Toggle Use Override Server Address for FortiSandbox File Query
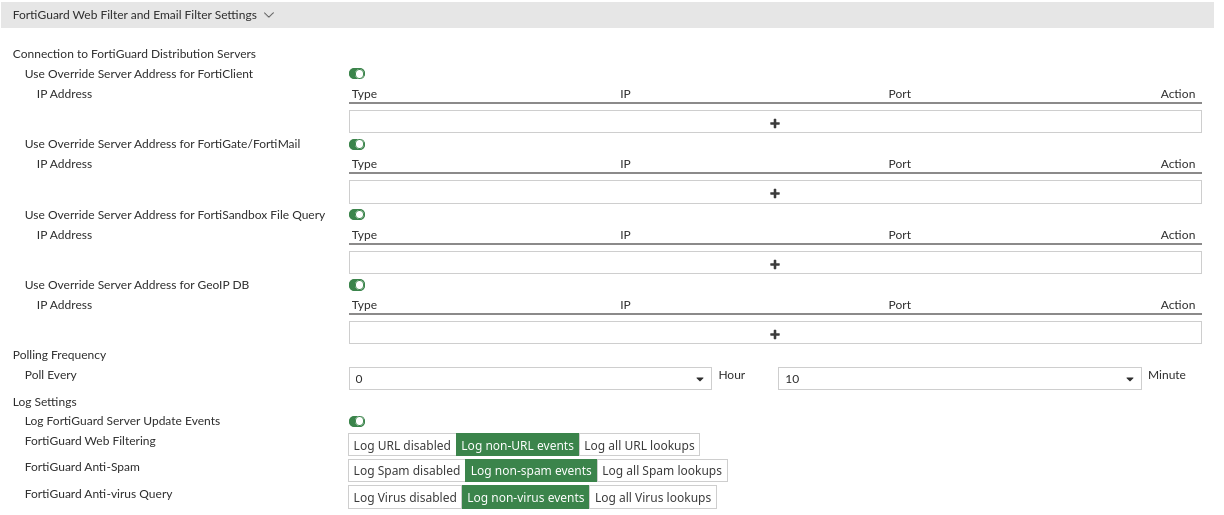Screen dimensions: 1224x515 click(x=357, y=214)
